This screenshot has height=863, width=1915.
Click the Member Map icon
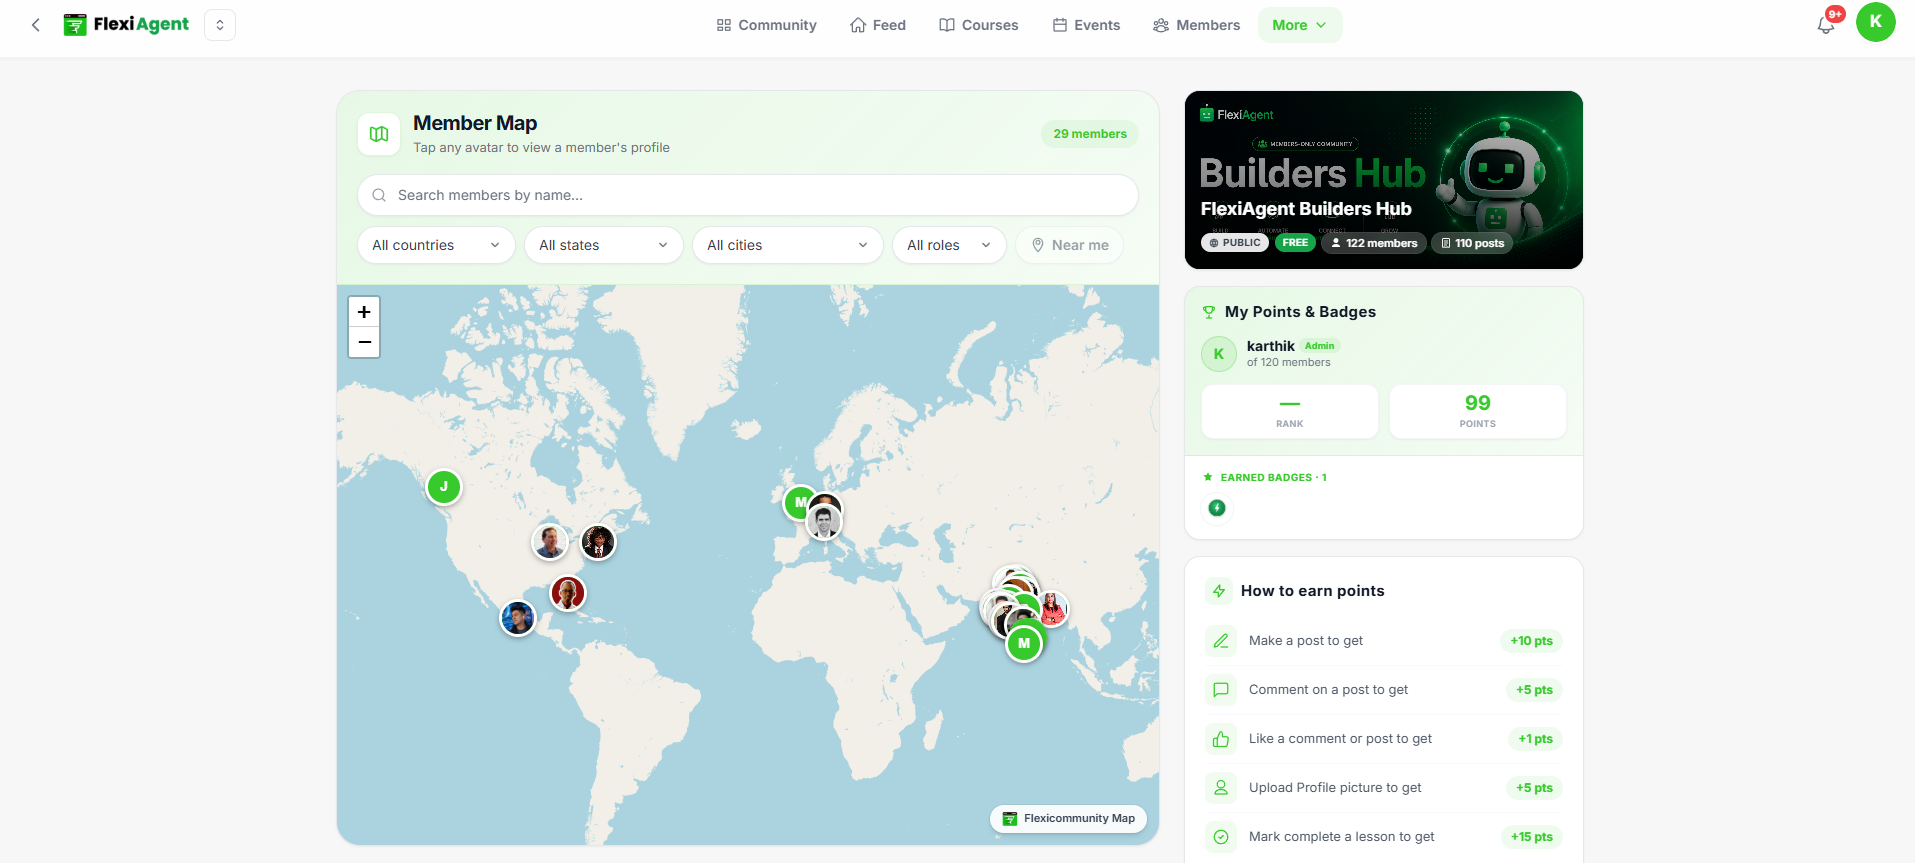tap(379, 134)
